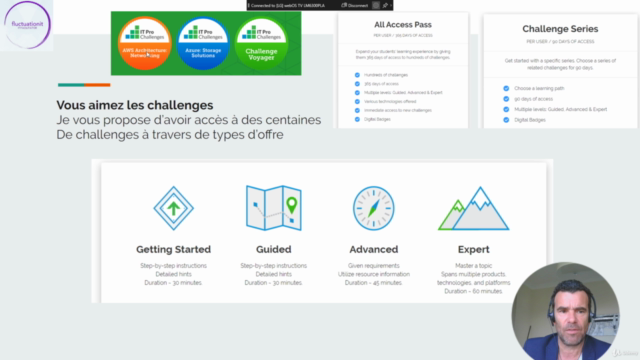Image resolution: width=640 pixels, height=360 pixels.
Task: Click the Expert title
Action: click(x=473, y=249)
